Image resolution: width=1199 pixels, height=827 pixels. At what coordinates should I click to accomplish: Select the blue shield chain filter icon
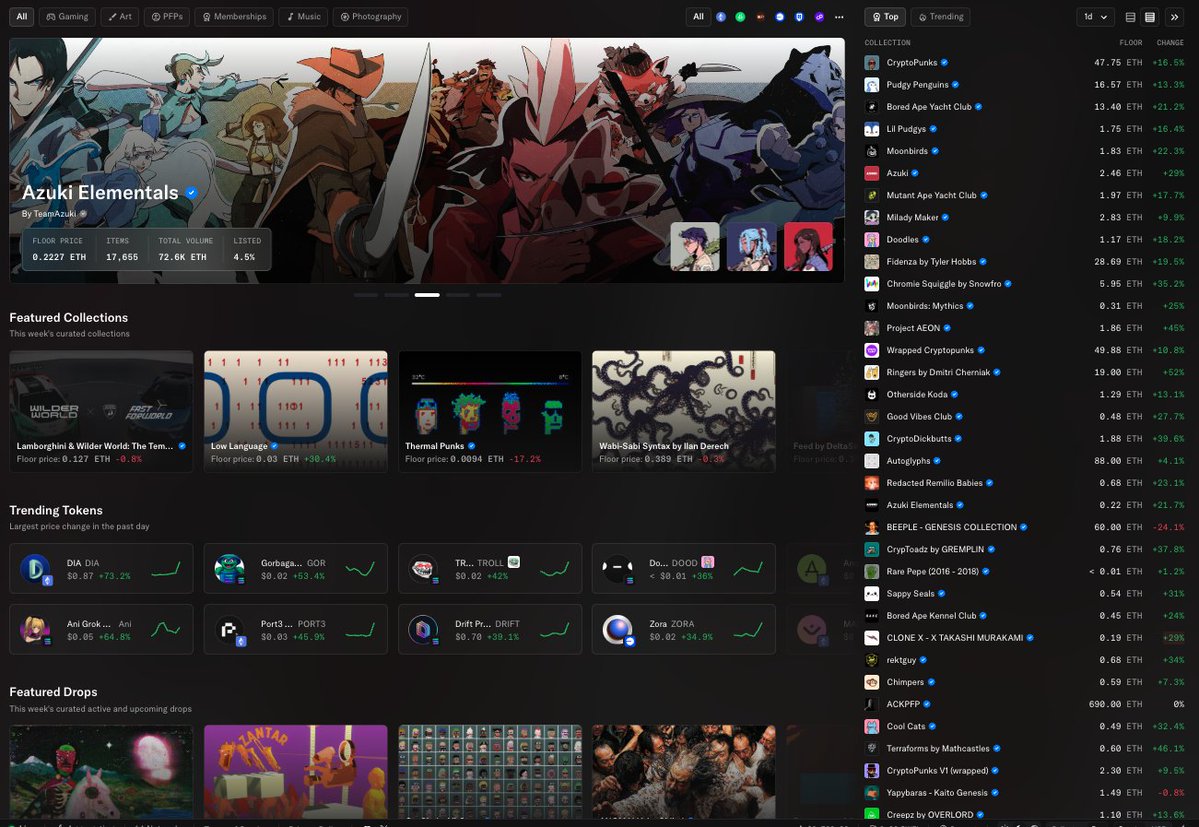[x=799, y=17]
